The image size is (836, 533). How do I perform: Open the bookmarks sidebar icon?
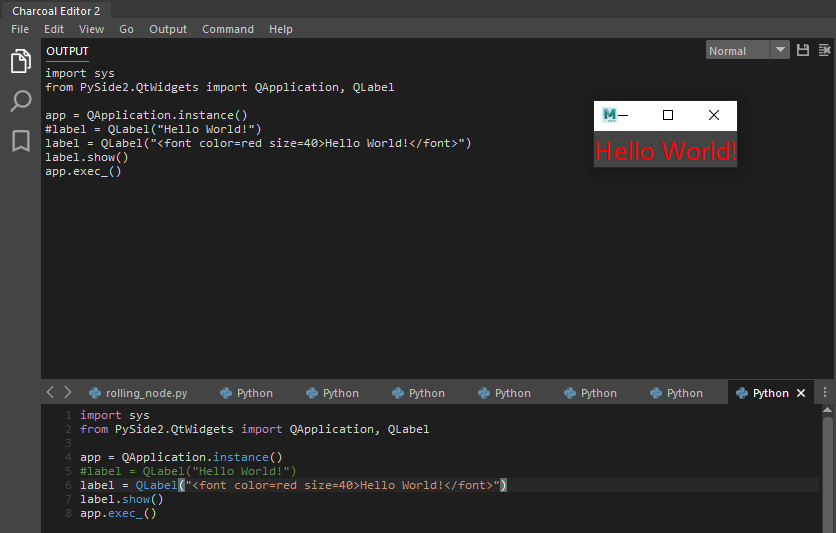pos(20,141)
